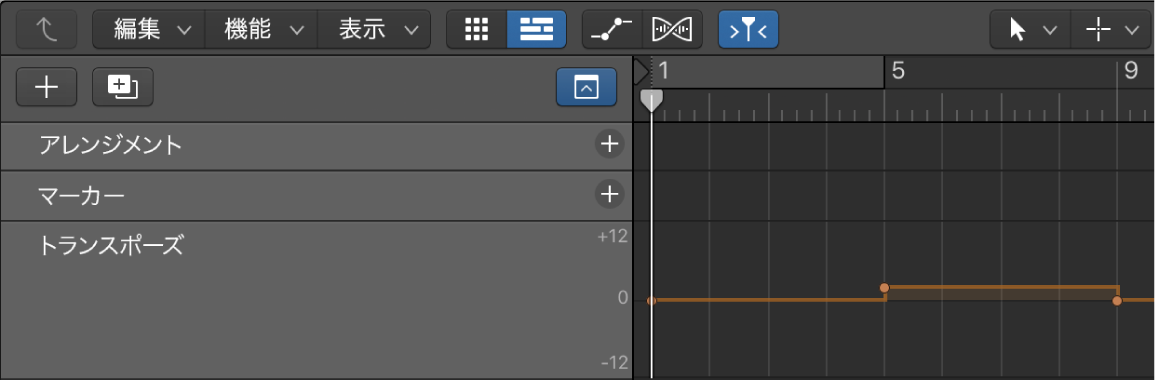This screenshot has height=380, width=1157.
Task: Add a new track with plus button
Action: [x=46, y=87]
